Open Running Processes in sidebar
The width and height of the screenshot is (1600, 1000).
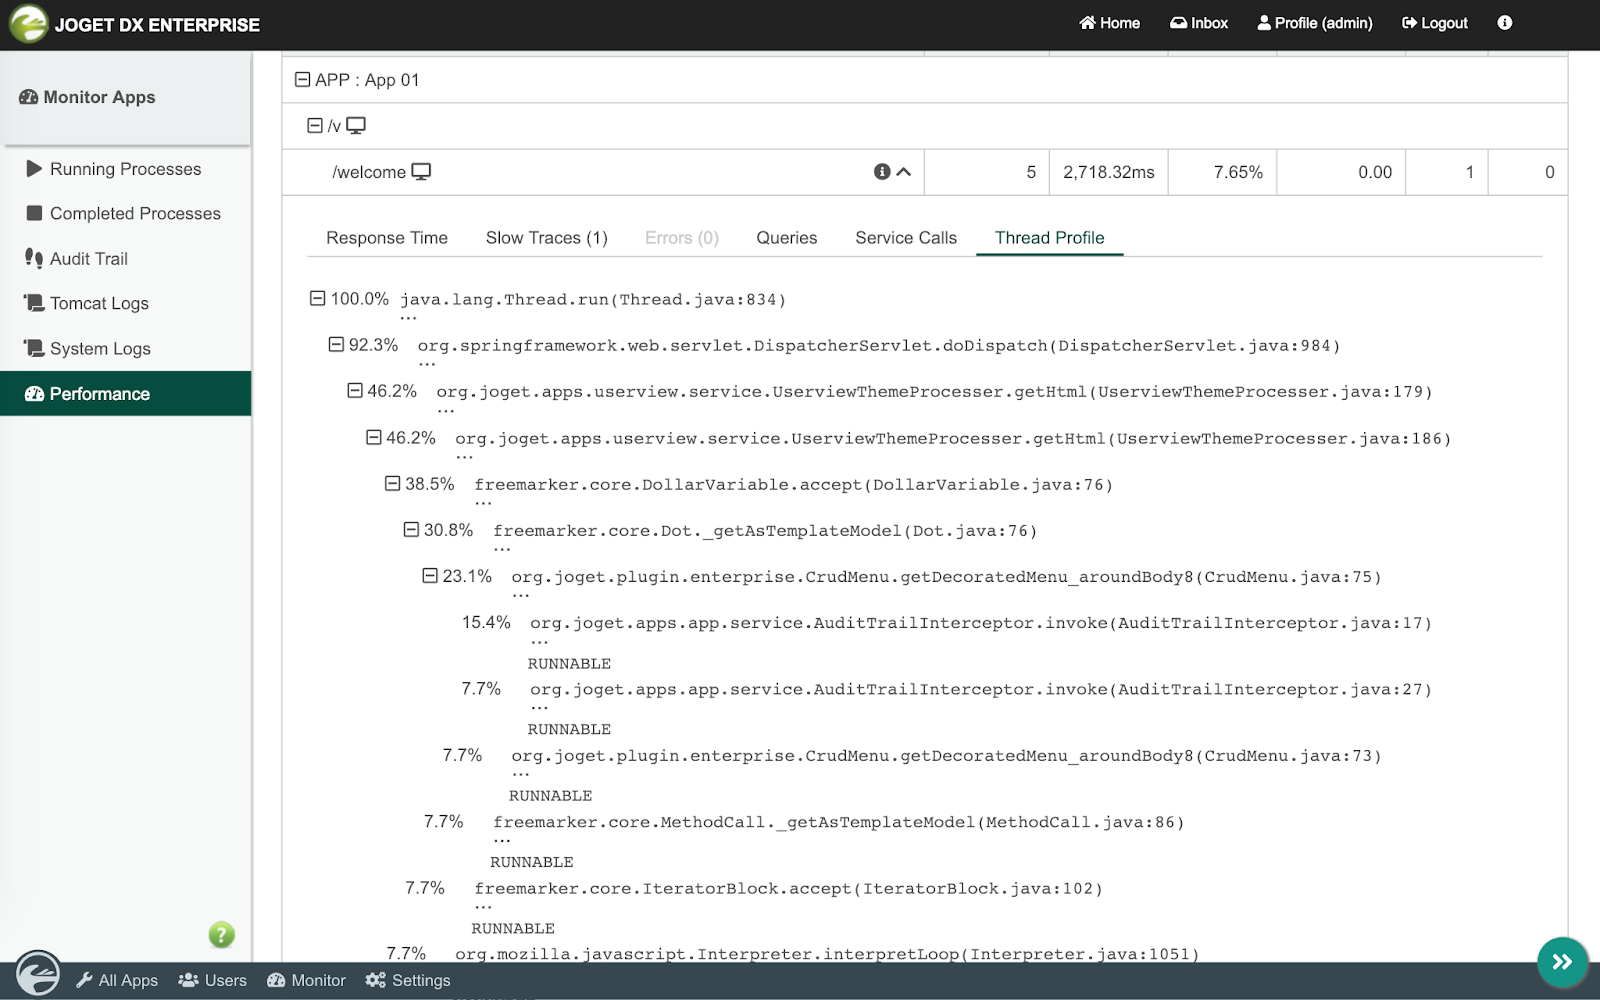click(x=126, y=169)
